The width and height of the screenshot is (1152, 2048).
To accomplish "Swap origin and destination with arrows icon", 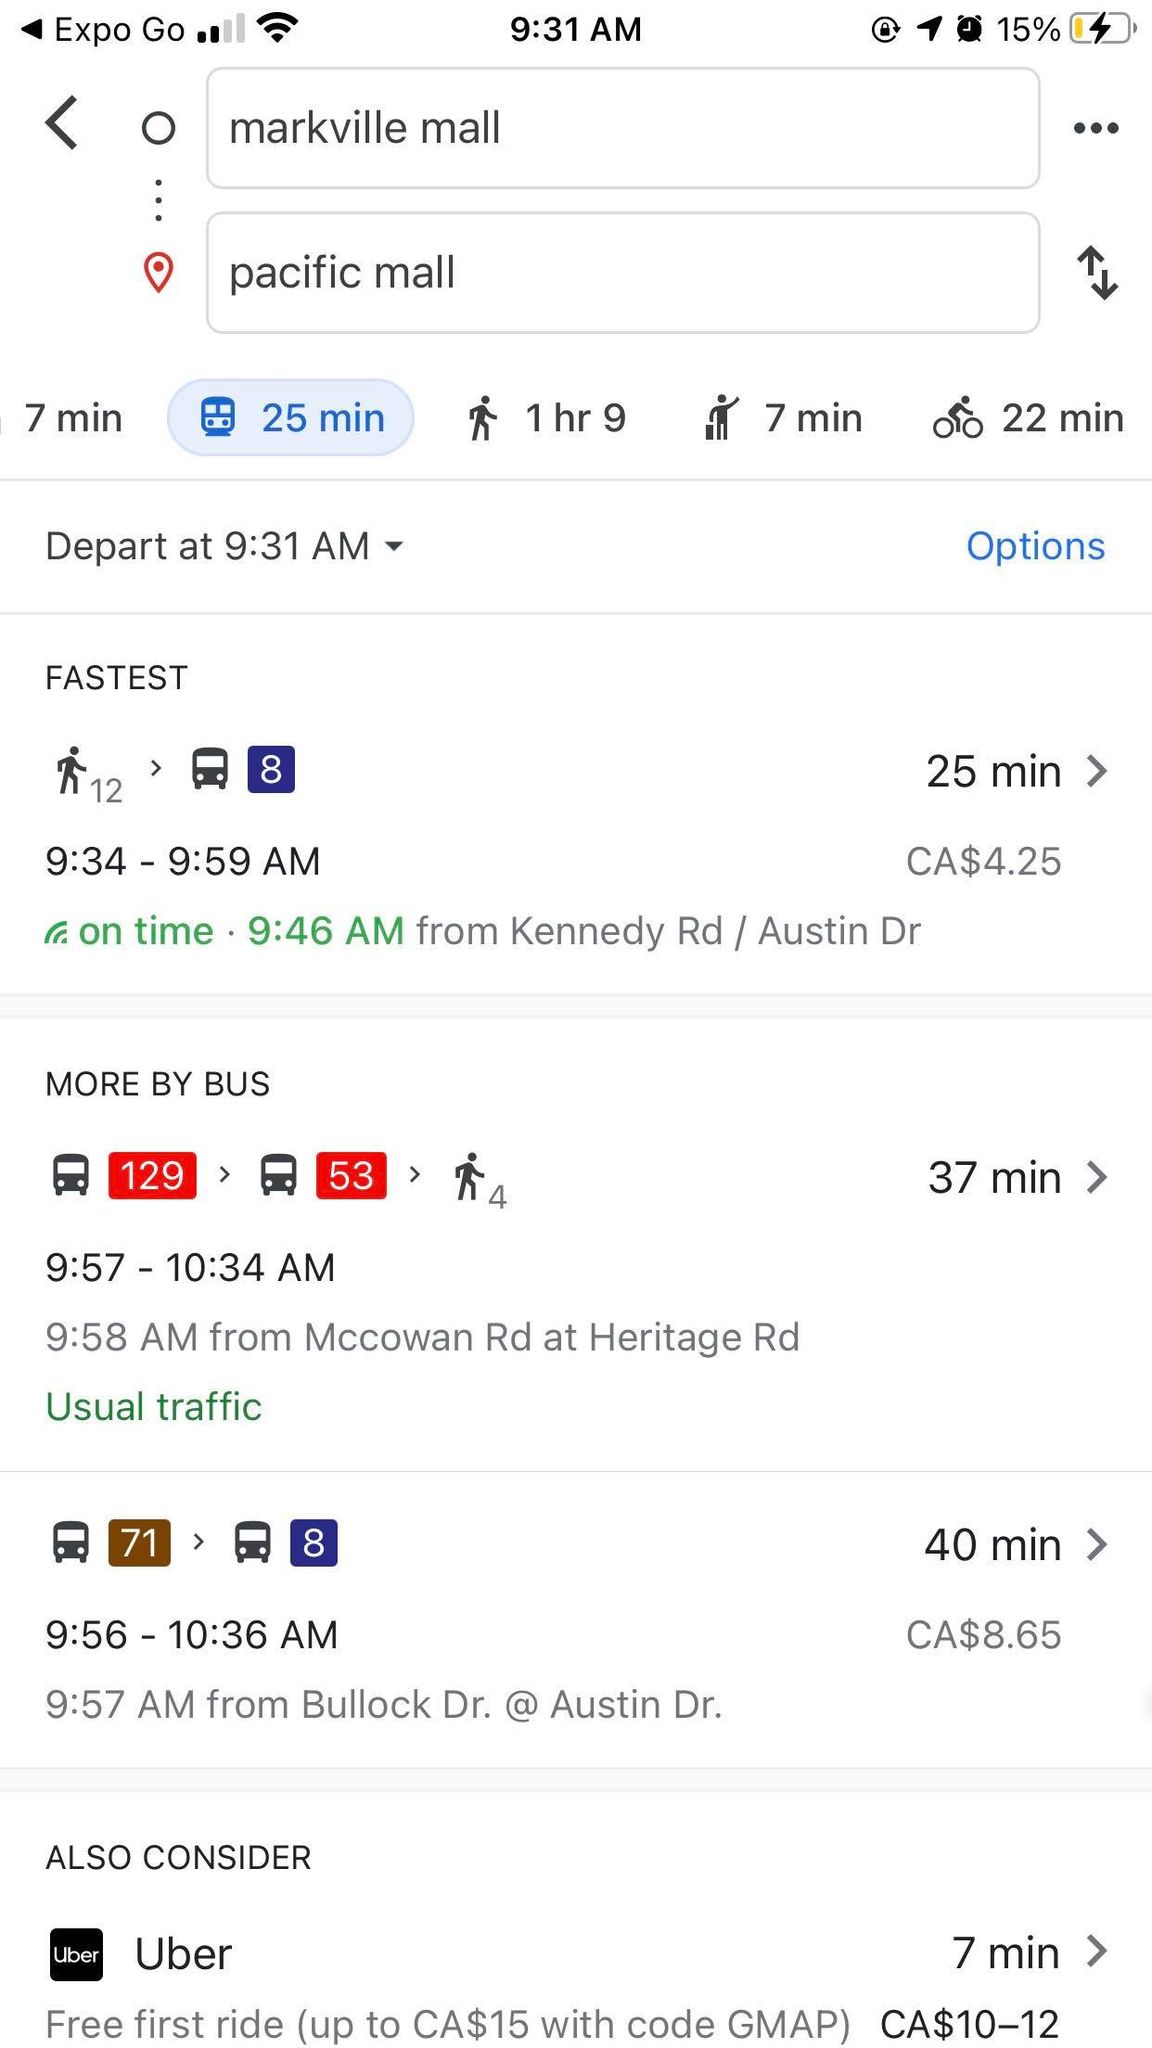I will (1097, 273).
